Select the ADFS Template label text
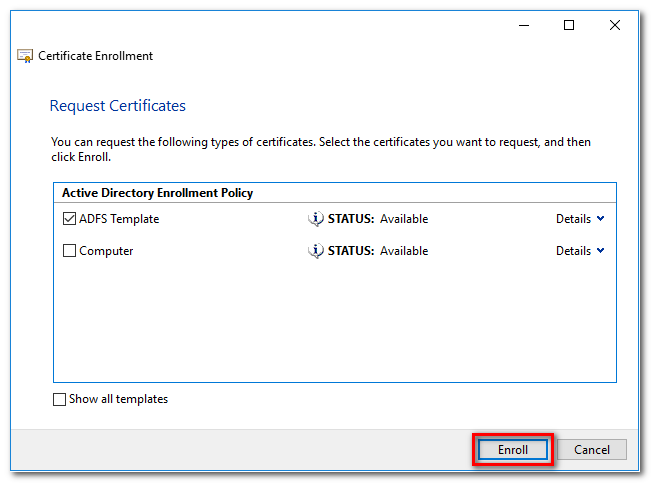The height and width of the screenshot is (483, 651). click(x=119, y=219)
